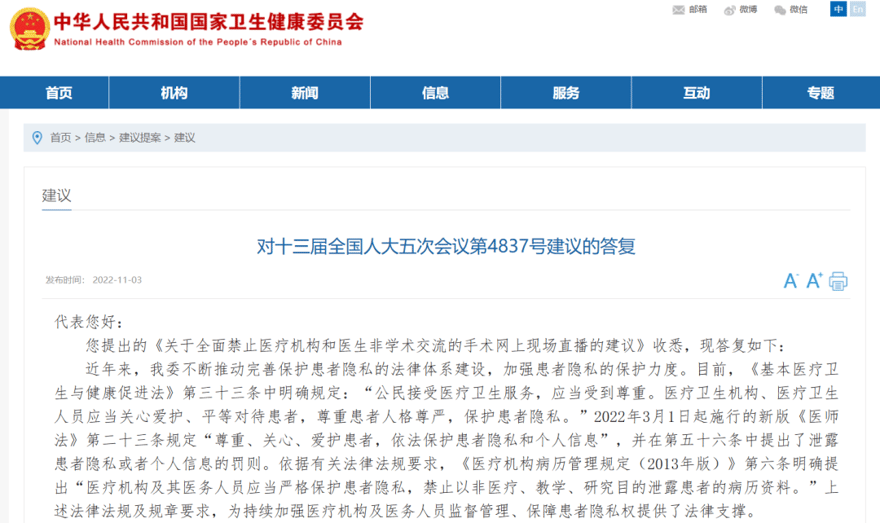
Task: Switch language to 中 Chinese
Action: pos(838,9)
